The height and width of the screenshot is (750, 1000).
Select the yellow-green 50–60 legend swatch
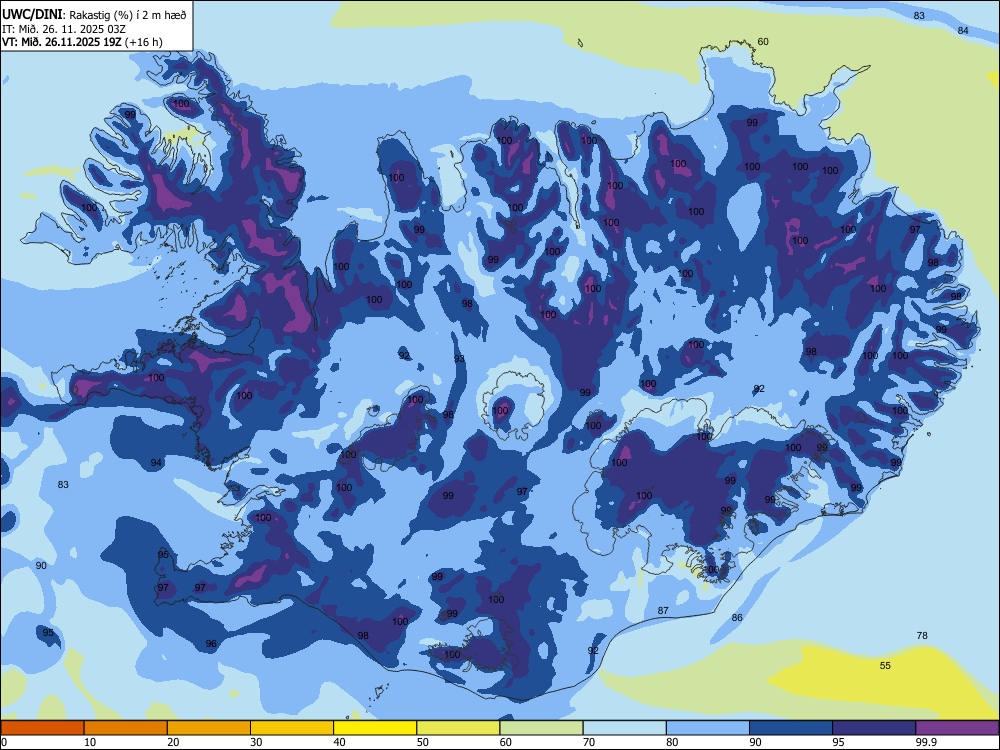tap(458, 728)
